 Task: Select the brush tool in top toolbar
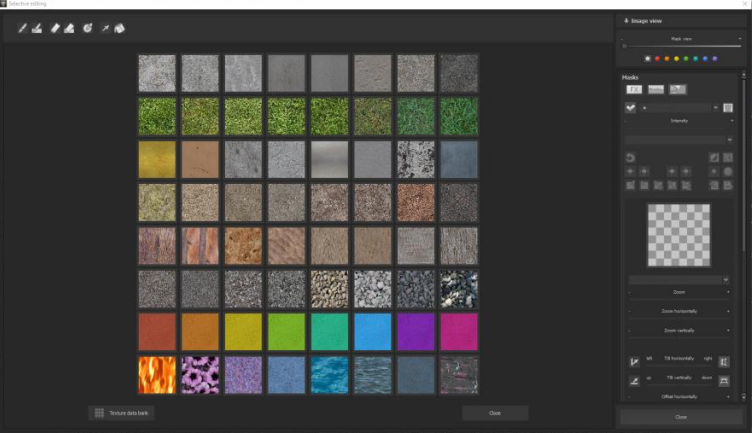(22, 28)
